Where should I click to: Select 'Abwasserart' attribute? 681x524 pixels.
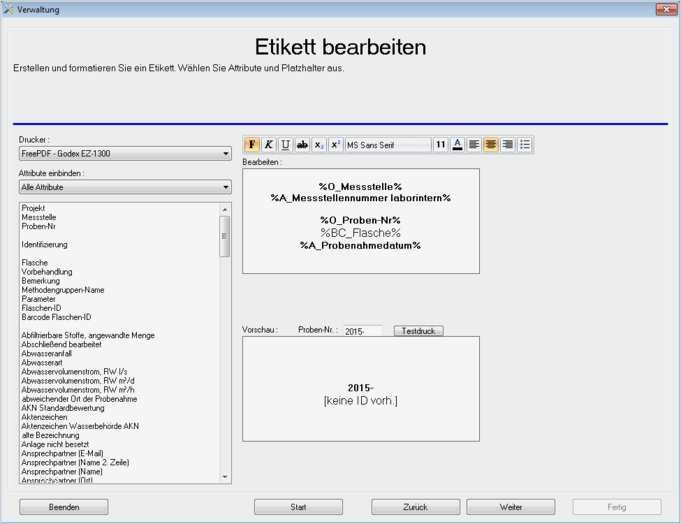pyautogui.click(x=42, y=363)
